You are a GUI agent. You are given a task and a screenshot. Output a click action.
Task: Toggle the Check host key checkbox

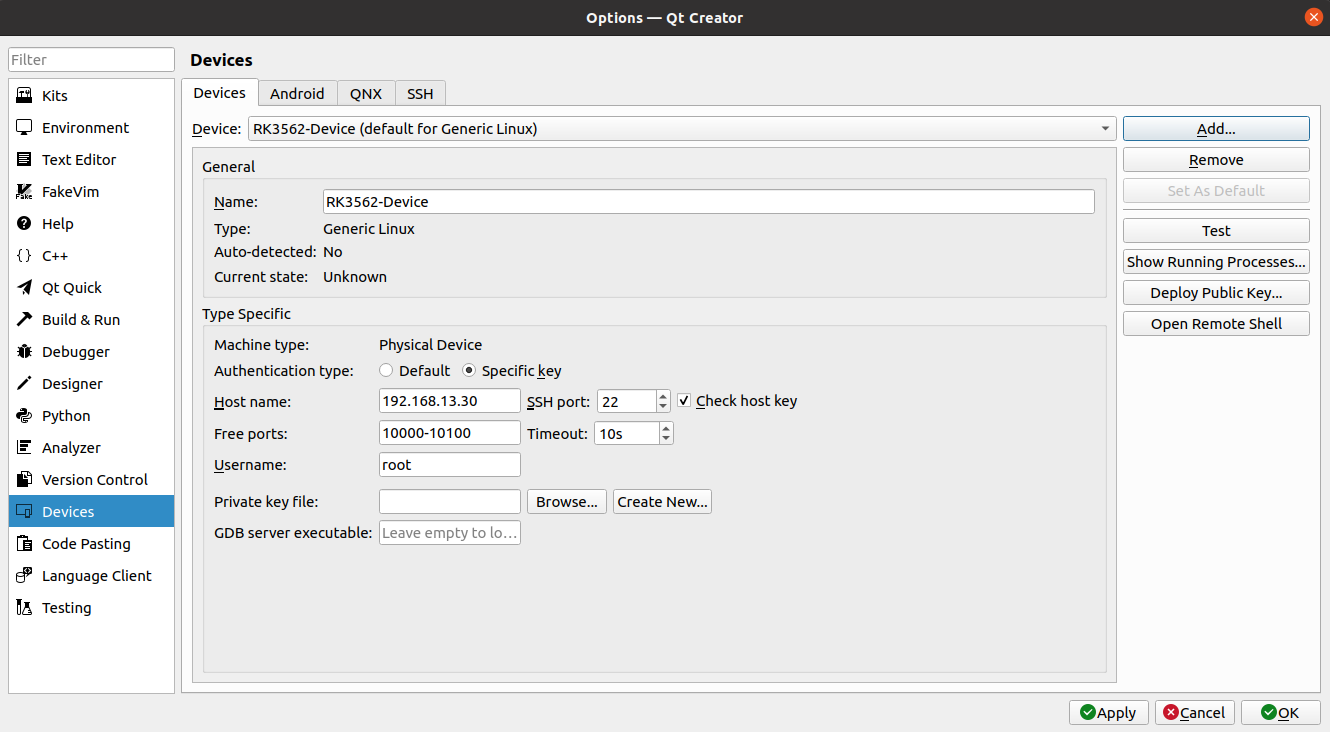coord(684,401)
